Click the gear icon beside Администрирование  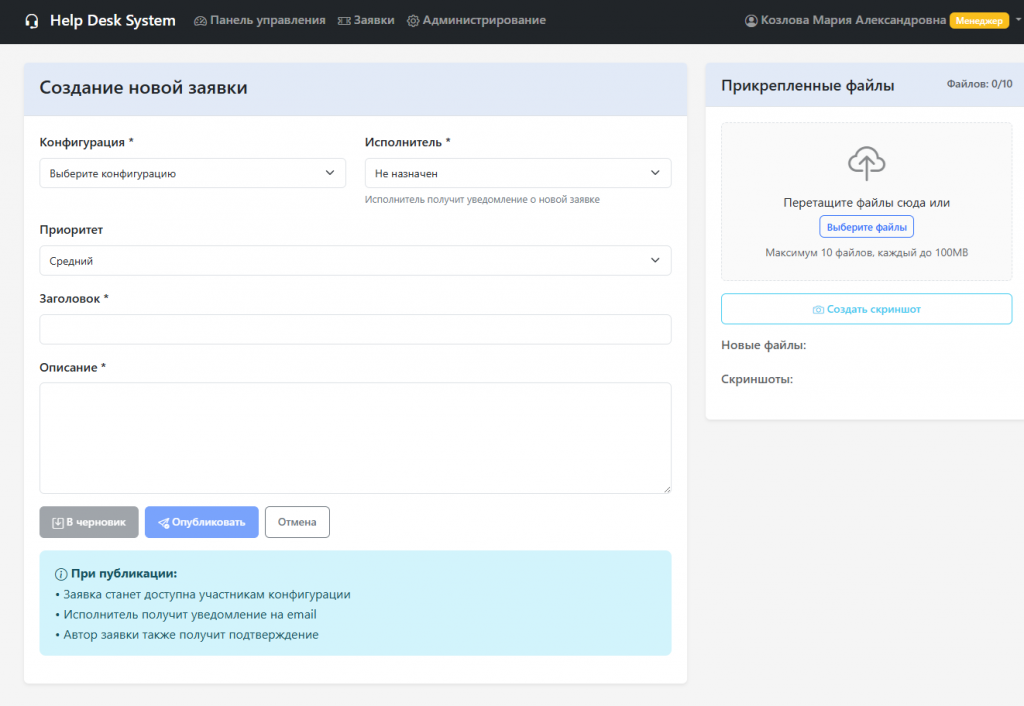(x=413, y=21)
